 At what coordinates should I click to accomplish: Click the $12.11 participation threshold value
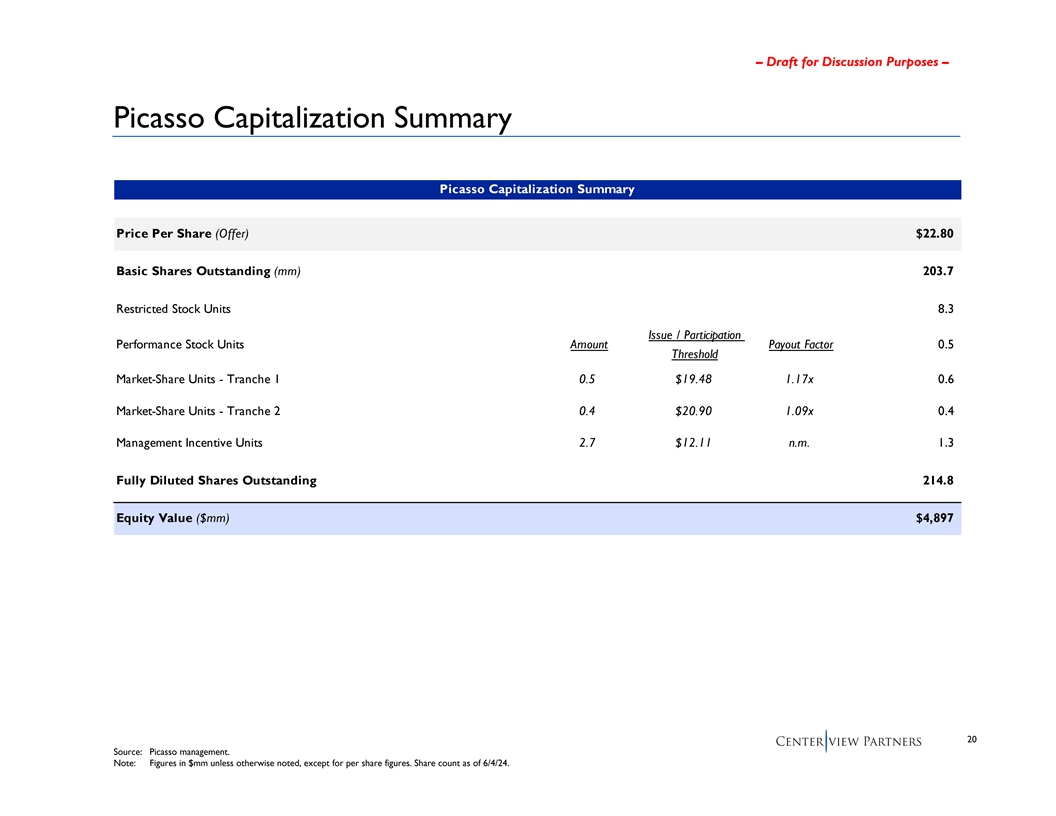coord(693,443)
